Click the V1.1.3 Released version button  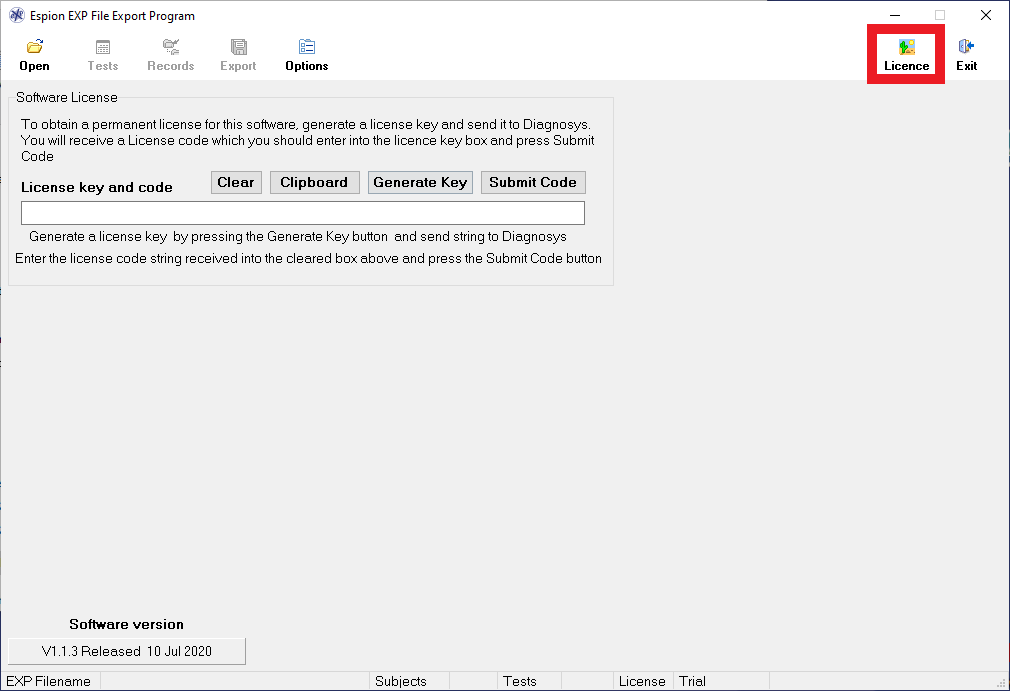tap(127, 651)
